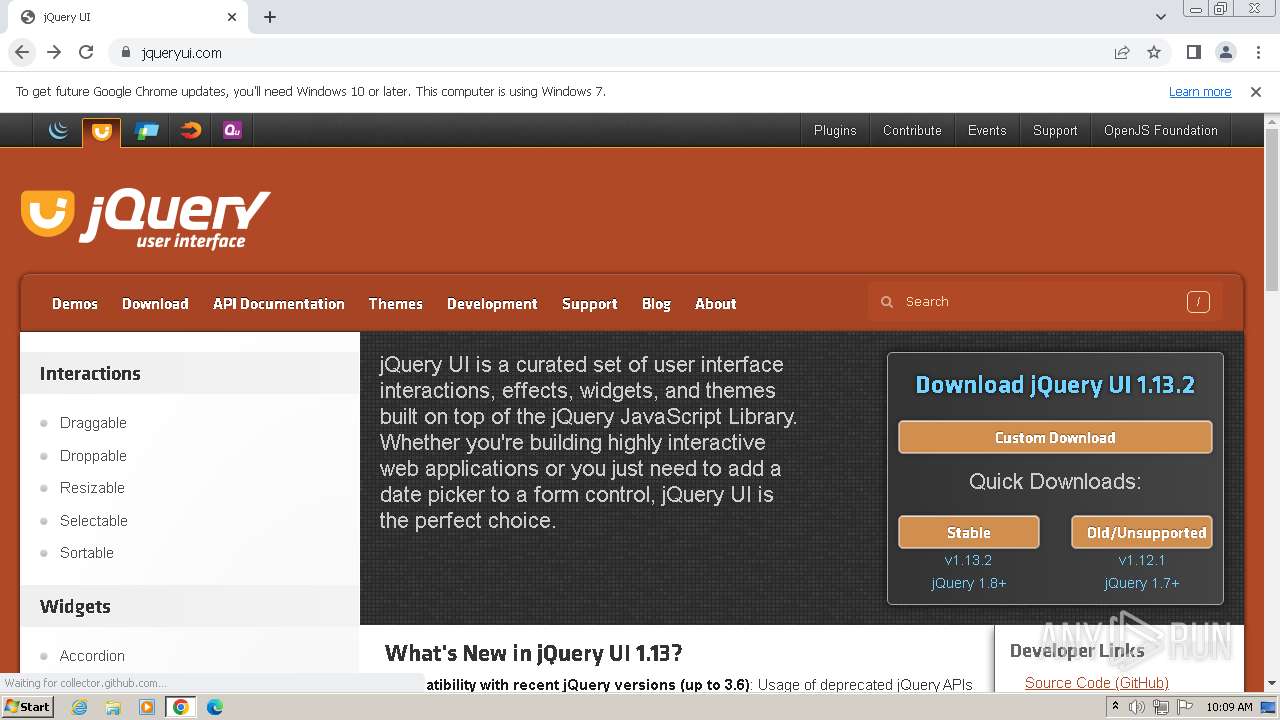Open Droppable interaction link
1280x720 pixels.
93,456
